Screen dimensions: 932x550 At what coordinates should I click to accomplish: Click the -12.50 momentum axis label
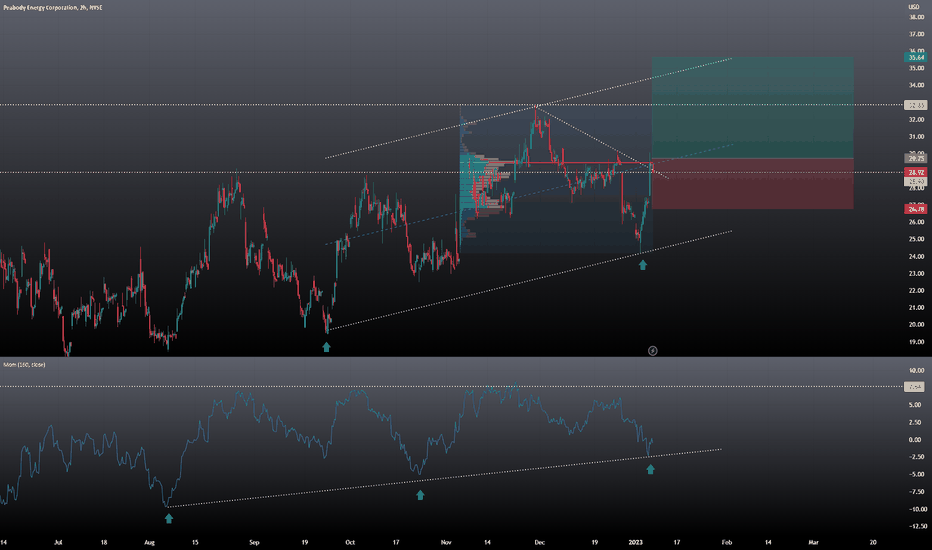click(x=918, y=526)
